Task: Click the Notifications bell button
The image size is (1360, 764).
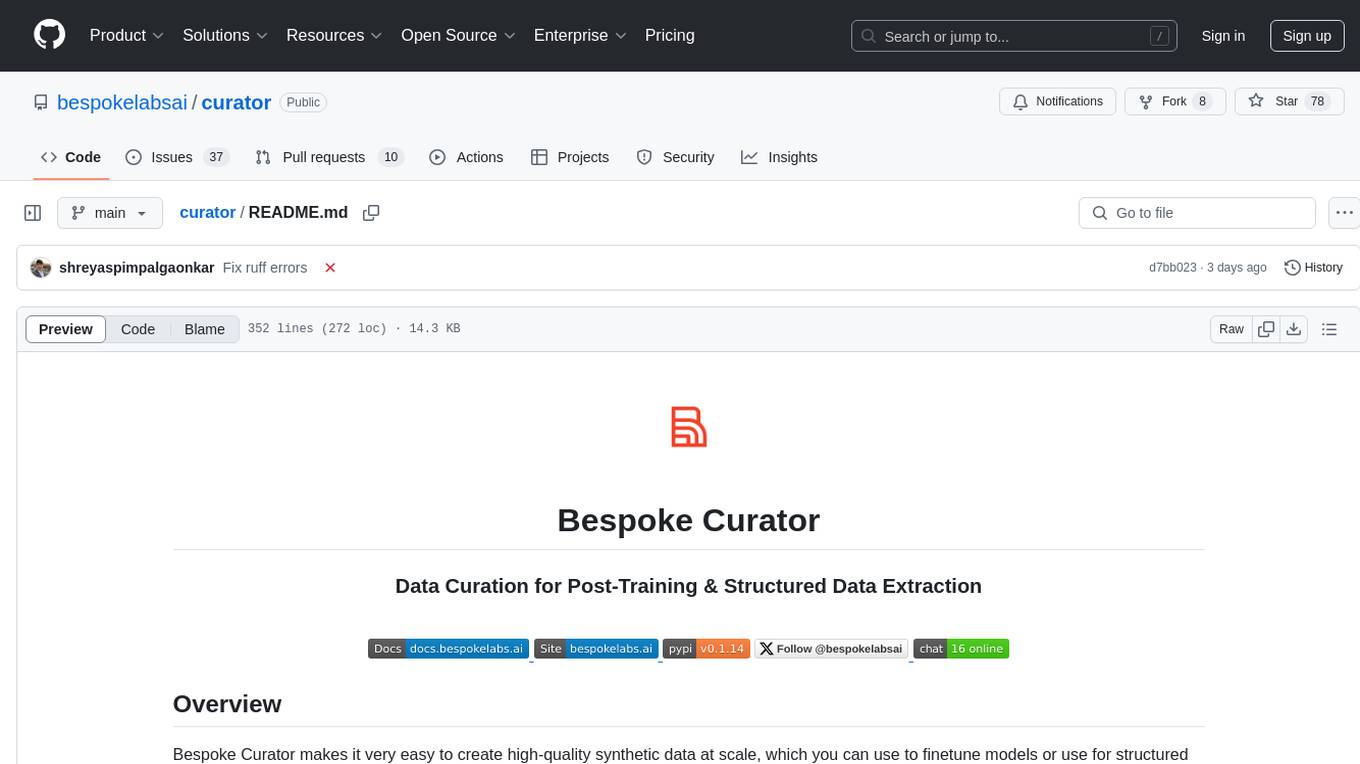Action: pyautogui.click(x=1058, y=101)
